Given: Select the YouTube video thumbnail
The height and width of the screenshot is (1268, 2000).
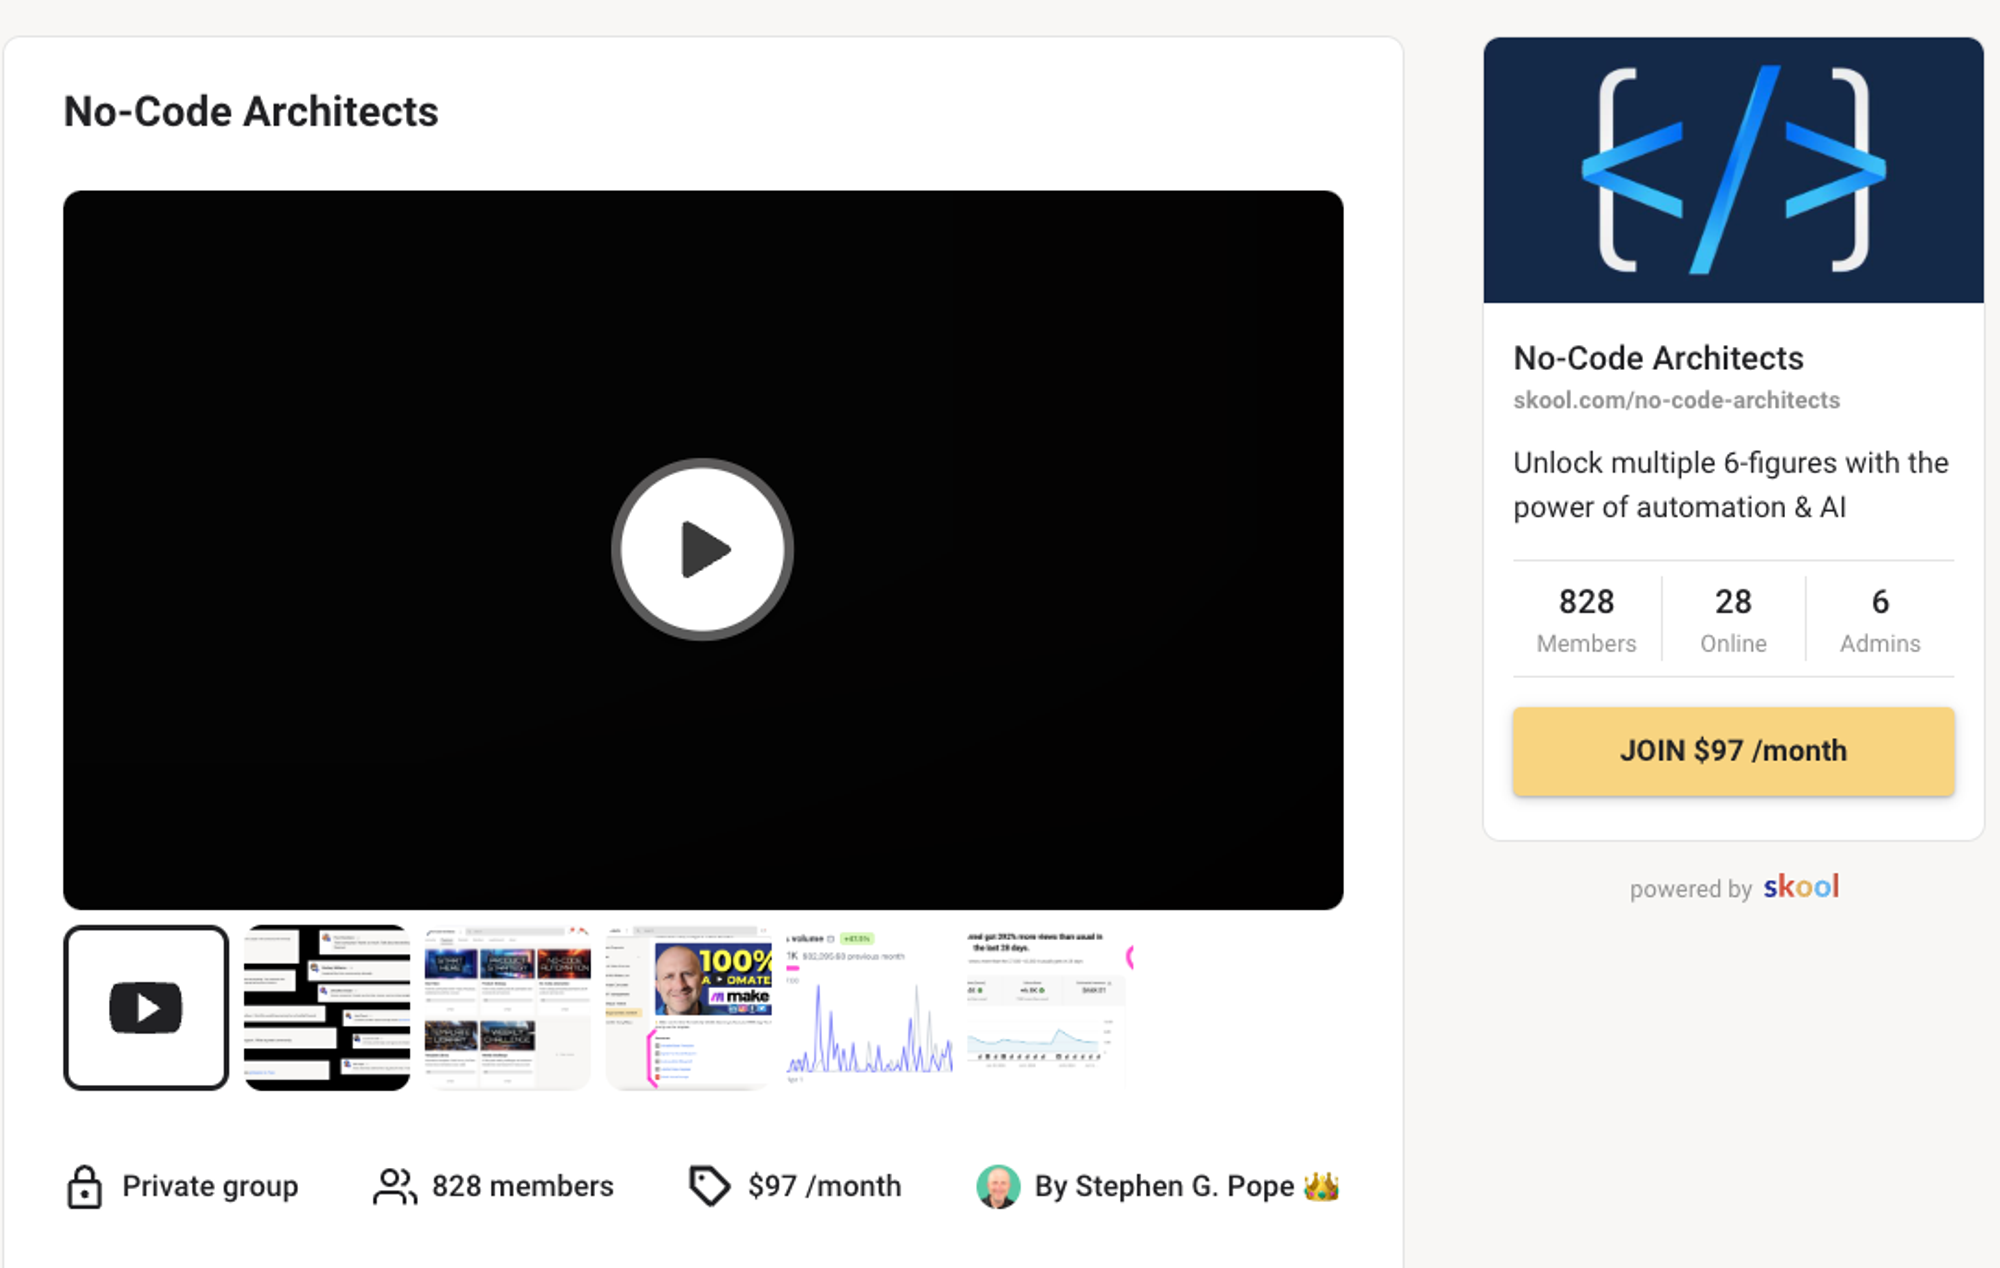Looking at the screenshot, I should 146,1007.
